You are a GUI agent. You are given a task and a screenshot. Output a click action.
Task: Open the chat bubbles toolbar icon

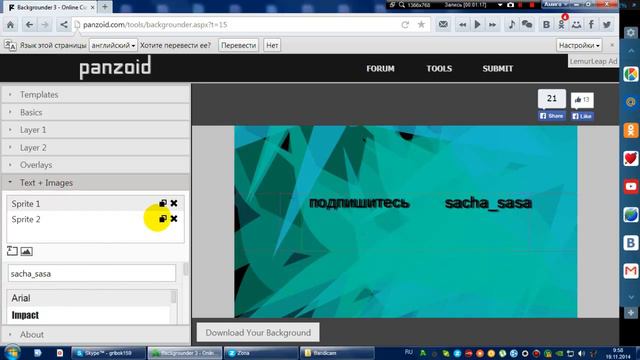[527, 25]
